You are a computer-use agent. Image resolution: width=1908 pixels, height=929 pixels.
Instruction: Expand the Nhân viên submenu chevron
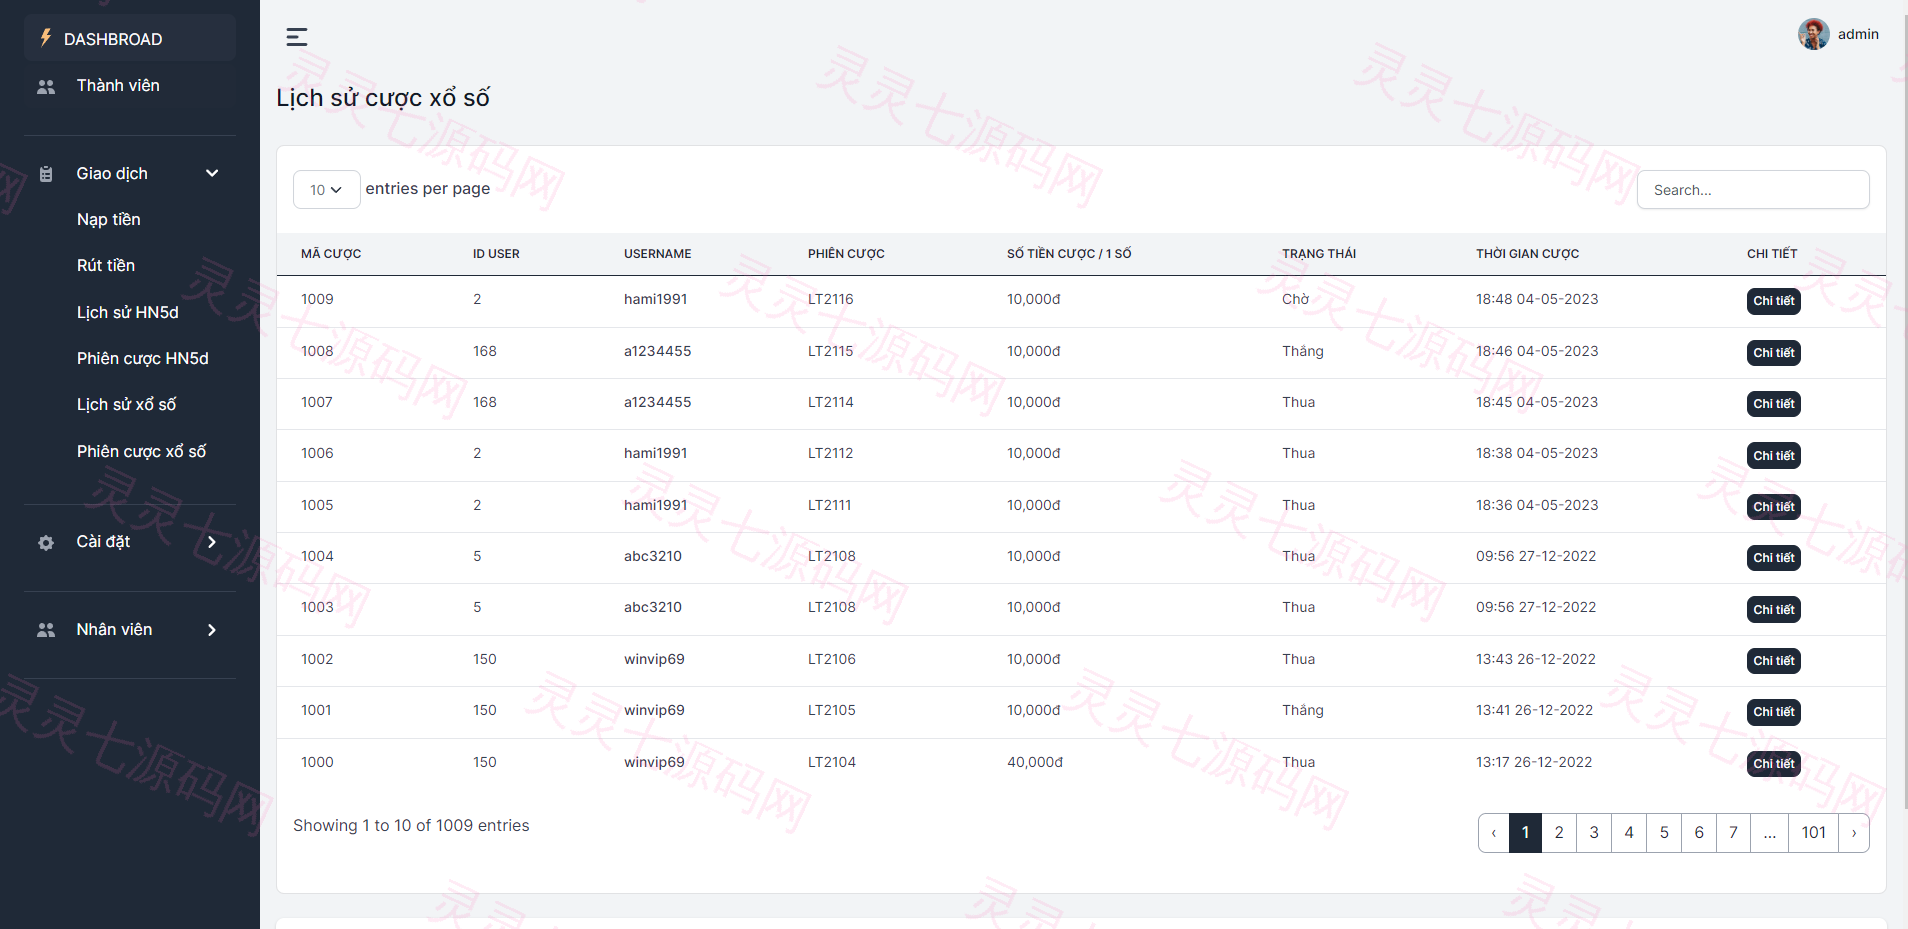212,630
